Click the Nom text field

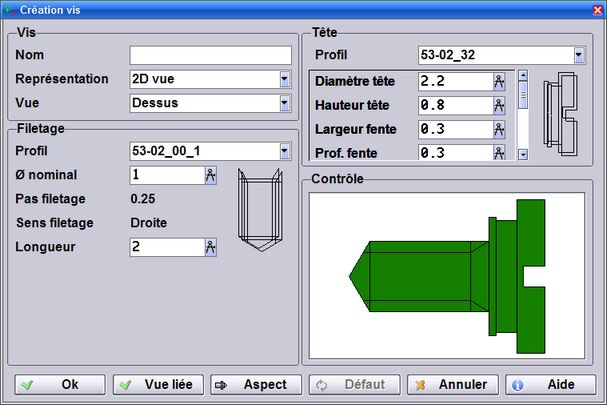[211, 55]
